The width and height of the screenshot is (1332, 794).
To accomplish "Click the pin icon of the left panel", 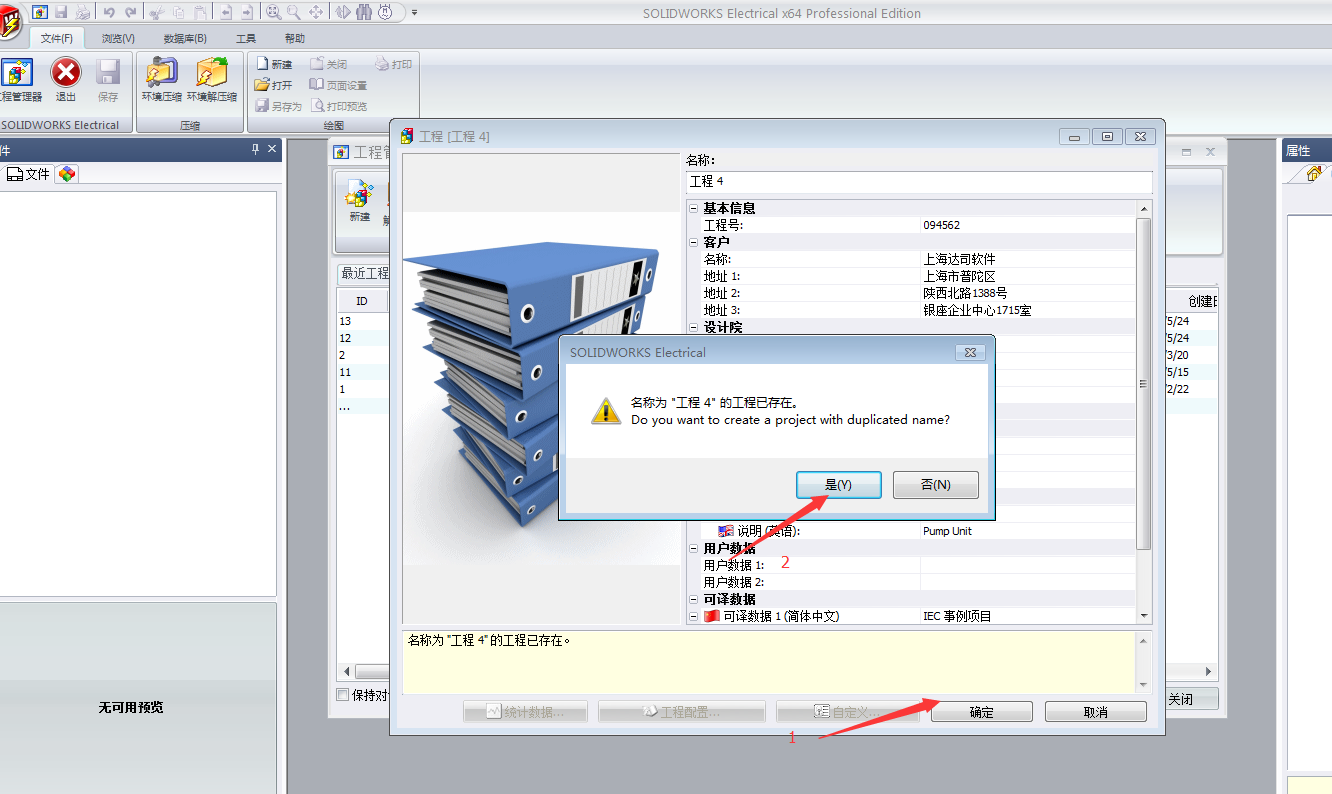I will point(255,150).
